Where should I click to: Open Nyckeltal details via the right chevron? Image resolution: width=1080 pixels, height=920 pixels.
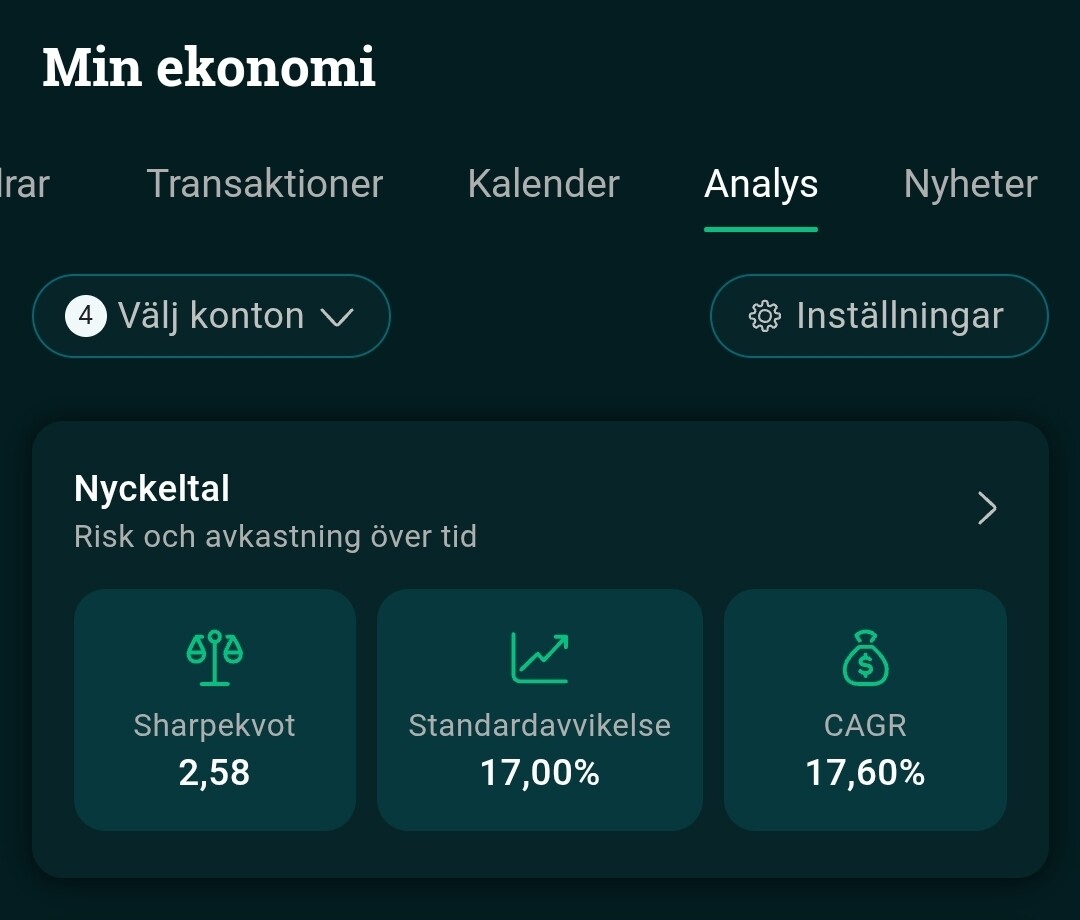tap(987, 509)
